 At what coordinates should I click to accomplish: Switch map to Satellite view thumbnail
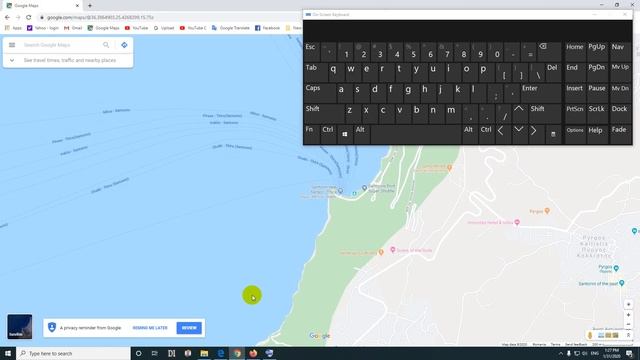pos(20,326)
